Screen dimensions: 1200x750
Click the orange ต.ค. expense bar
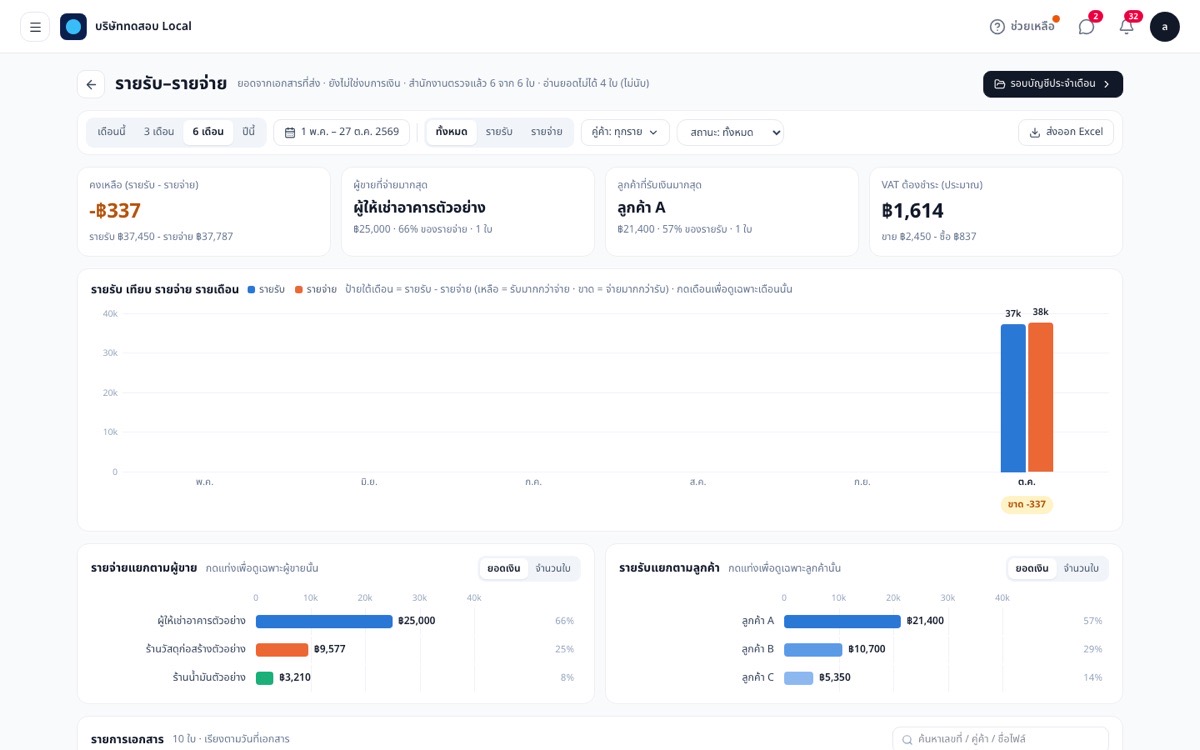(1040, 397)
